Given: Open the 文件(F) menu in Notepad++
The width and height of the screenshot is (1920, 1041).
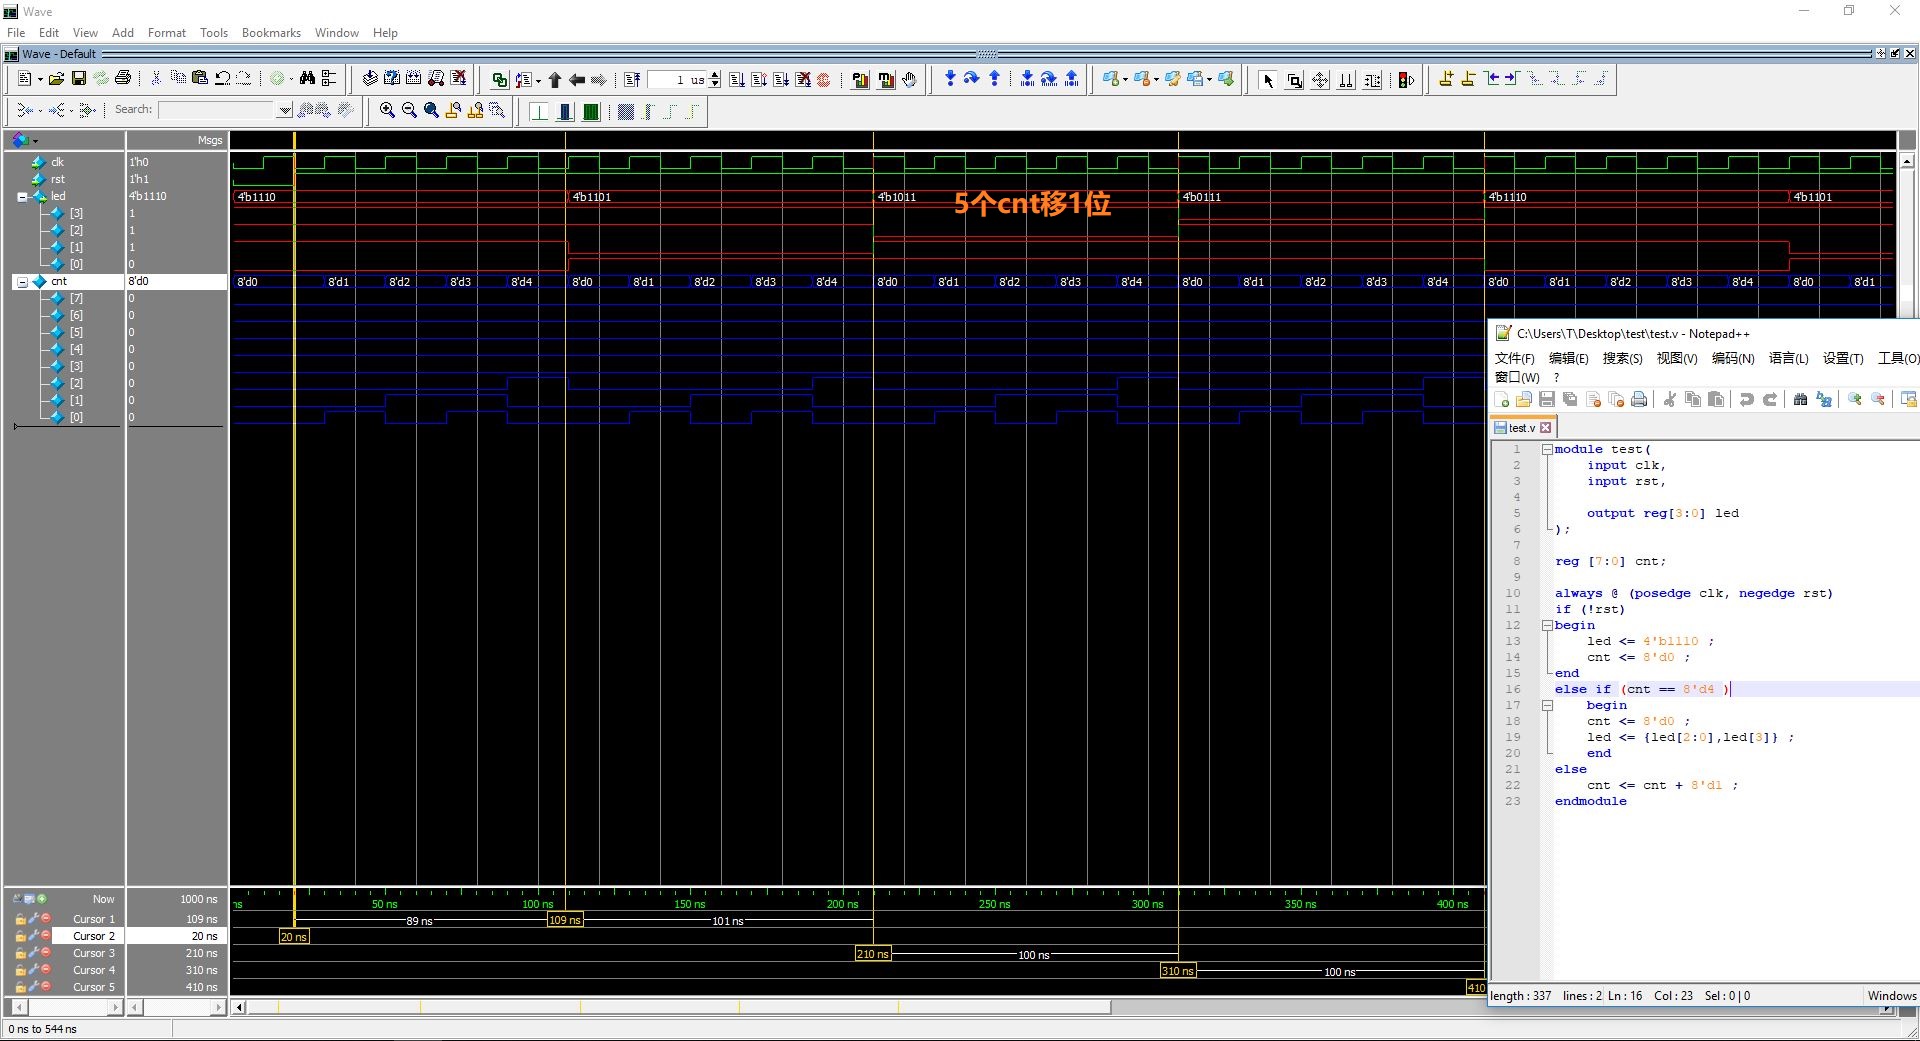Looking at the screenshot, I should [1514, 358].
